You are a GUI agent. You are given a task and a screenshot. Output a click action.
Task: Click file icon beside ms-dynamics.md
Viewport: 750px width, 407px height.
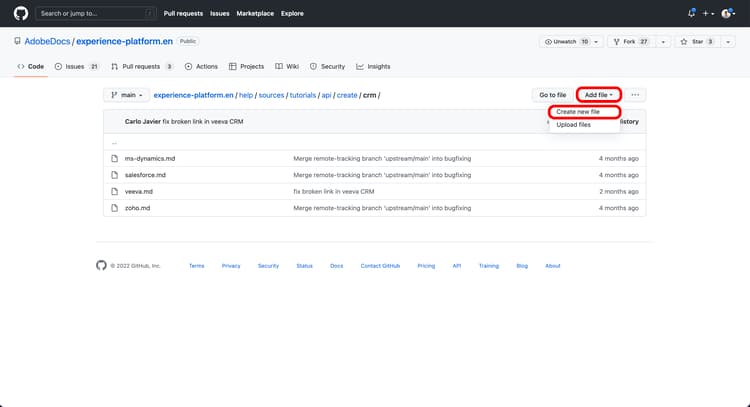tap(114, 158)
